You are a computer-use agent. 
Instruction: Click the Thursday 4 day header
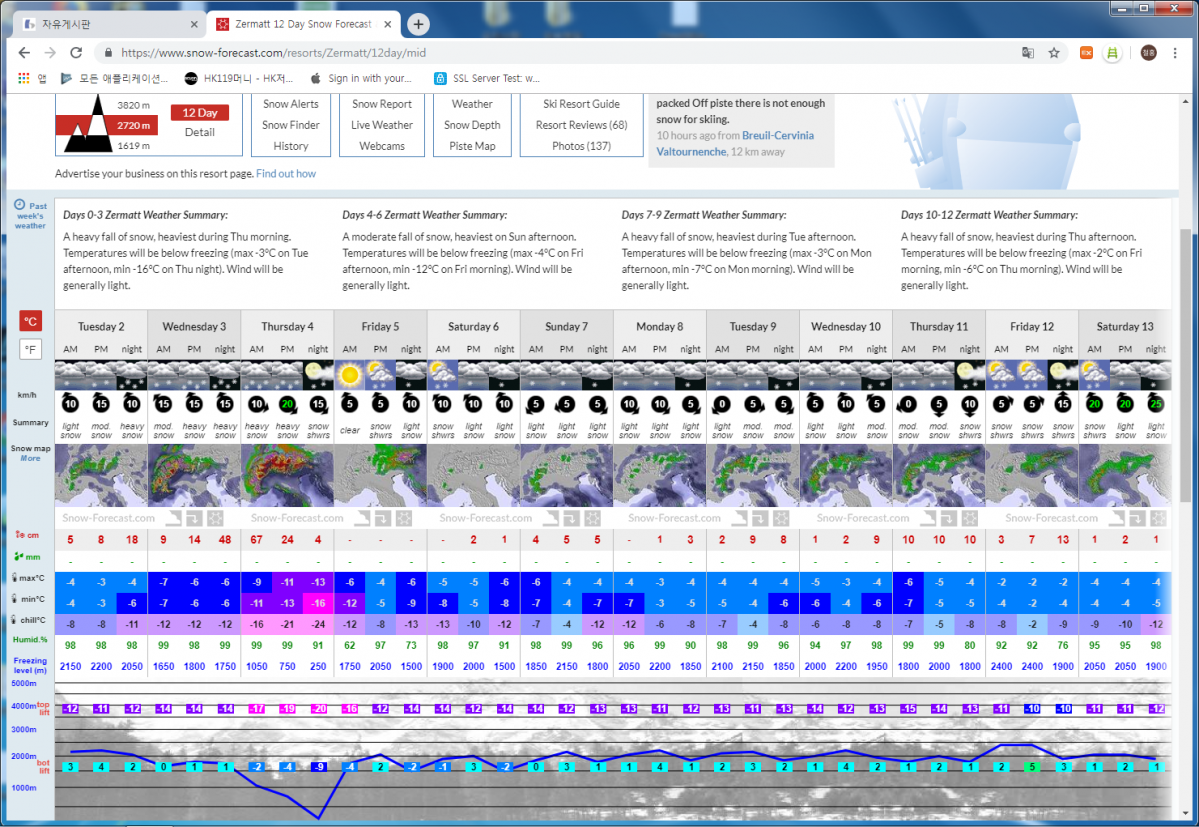(288, 326)
